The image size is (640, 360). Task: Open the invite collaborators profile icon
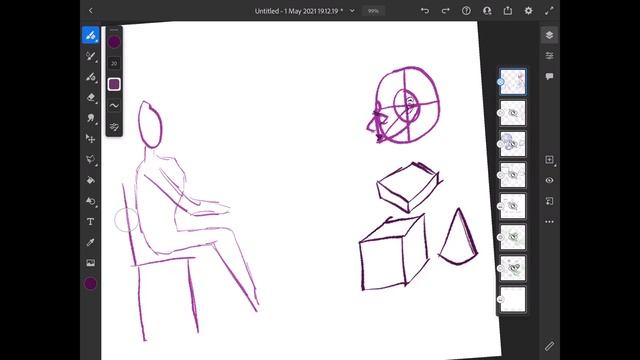(487, 11)
